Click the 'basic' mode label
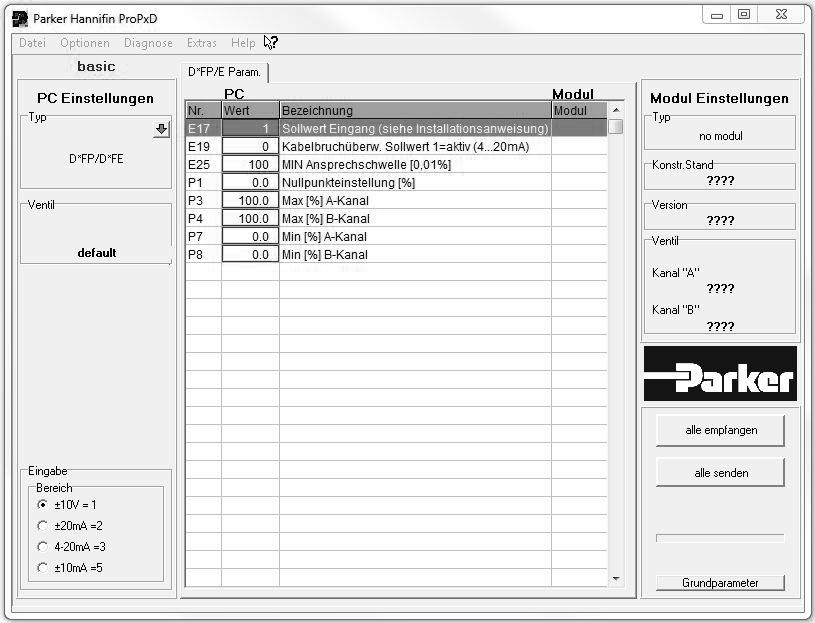Image resolution: width=815 pixels, height=623 pixels. click(x=96, y=67)
